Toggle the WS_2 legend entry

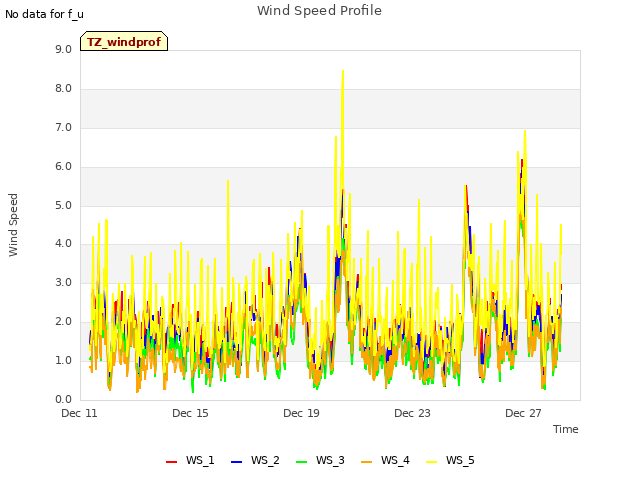[x=255, y=460]
